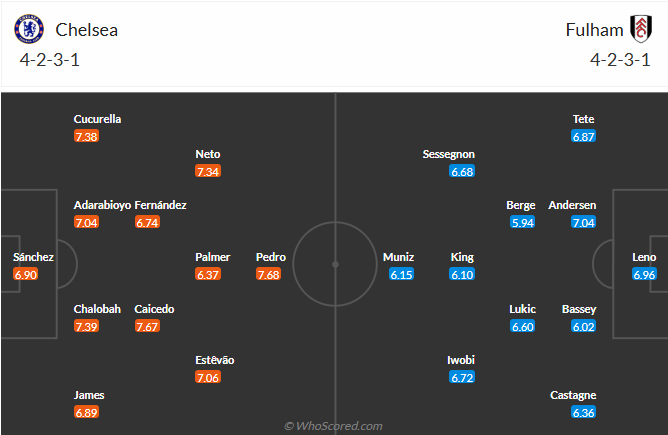Open Palmer's player entry
668x435 pixels.
point(212,257)
